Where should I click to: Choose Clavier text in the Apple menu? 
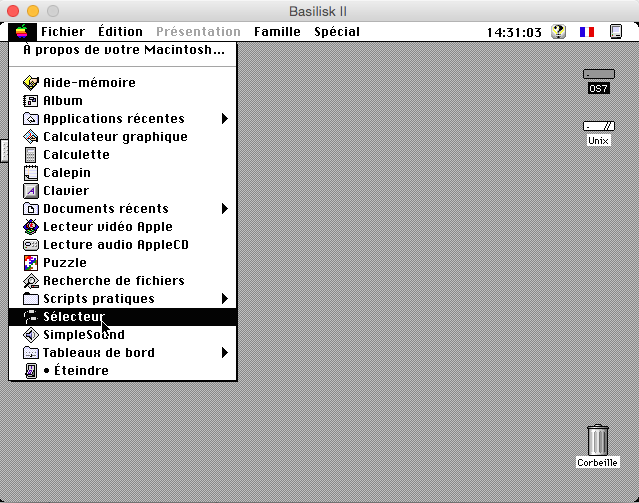(x=66, y=191)
